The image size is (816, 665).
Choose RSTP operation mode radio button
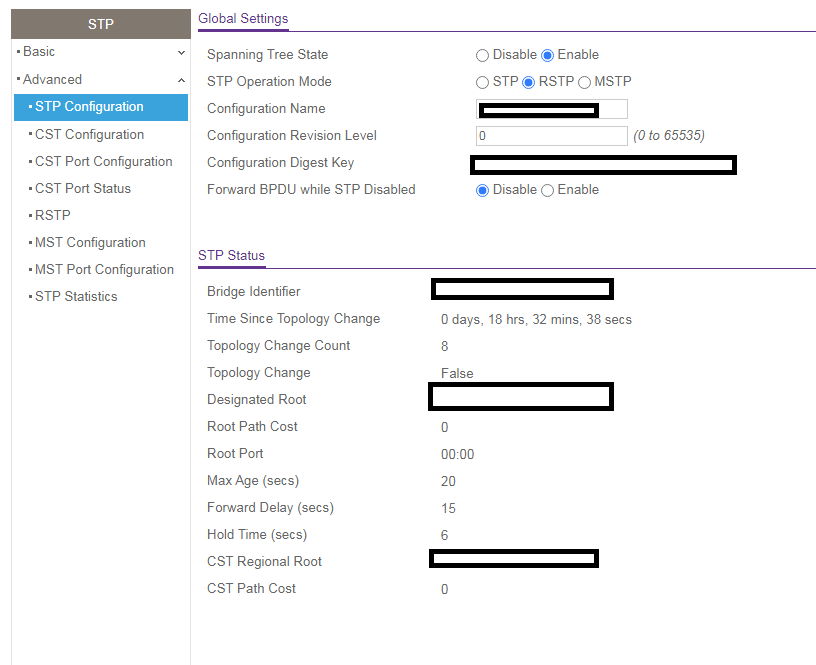(529, 82)
